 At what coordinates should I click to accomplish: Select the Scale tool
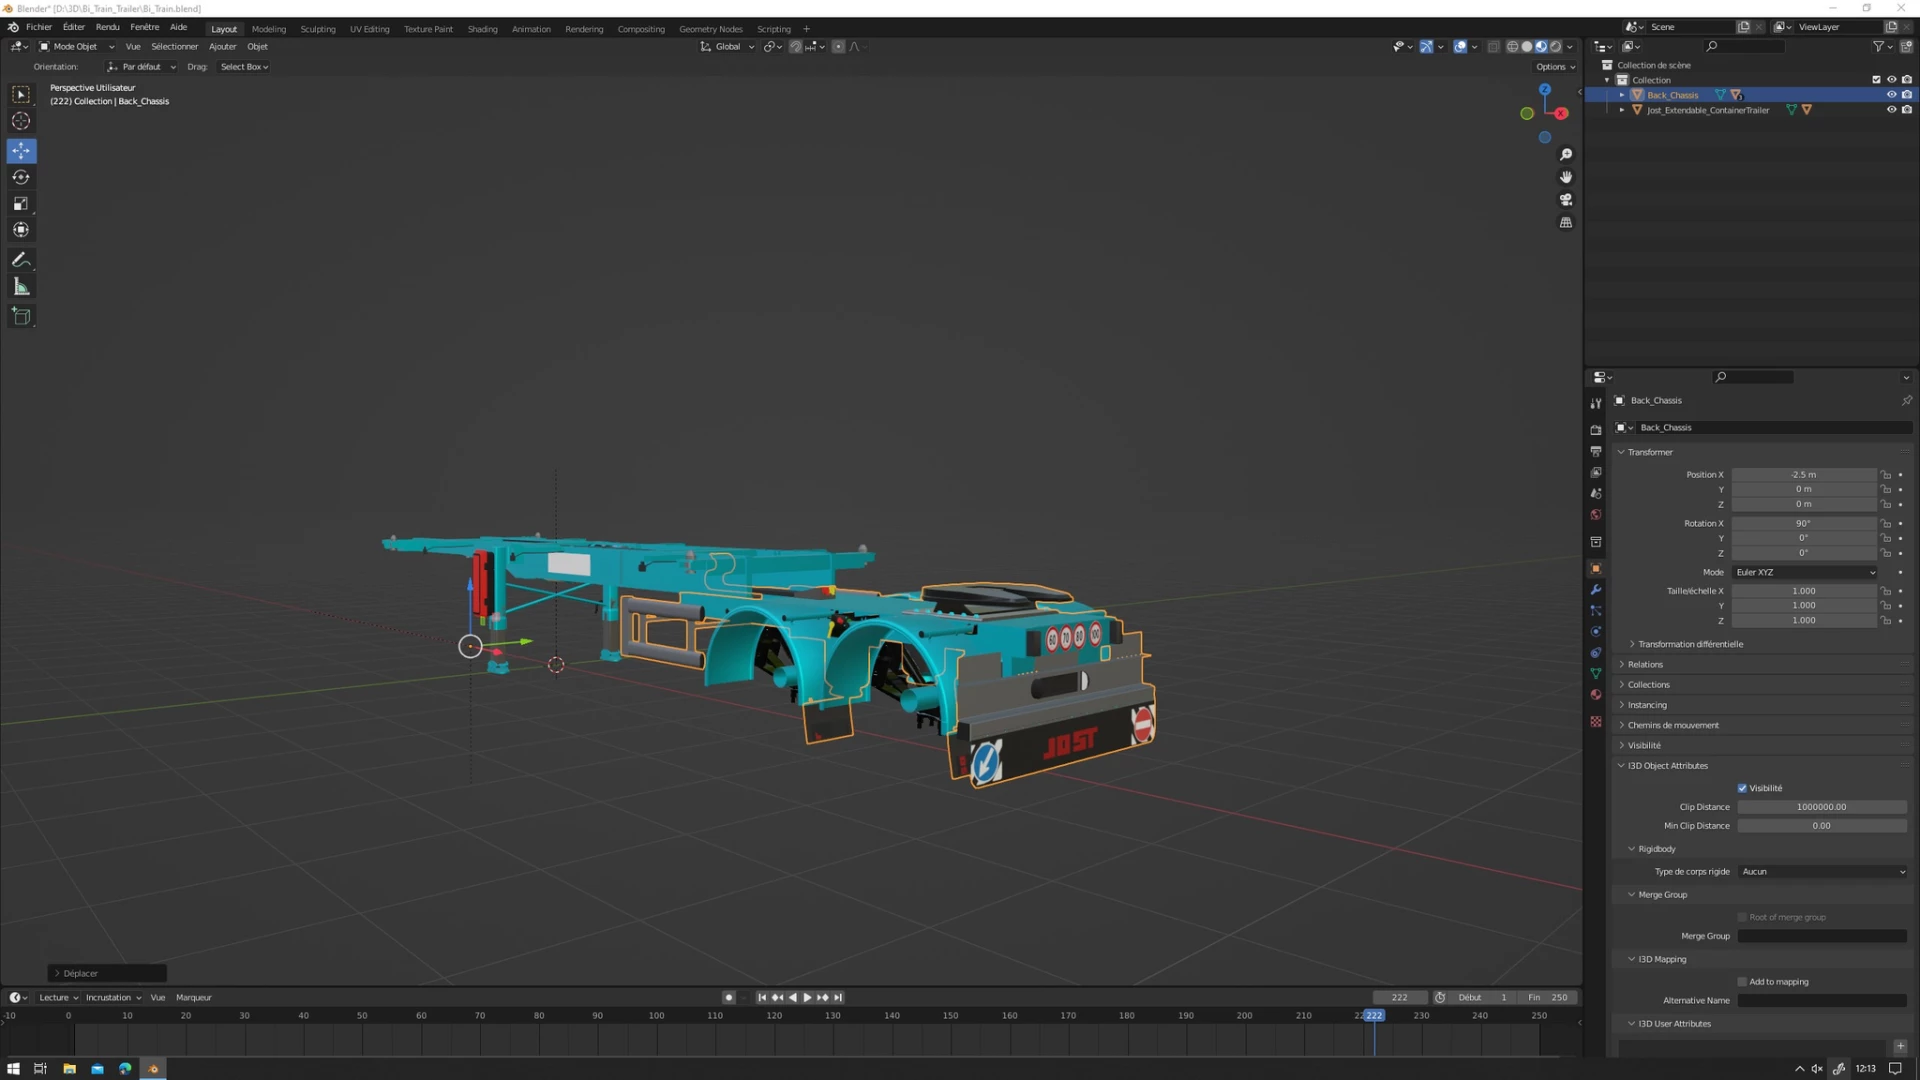click(20, 203)
